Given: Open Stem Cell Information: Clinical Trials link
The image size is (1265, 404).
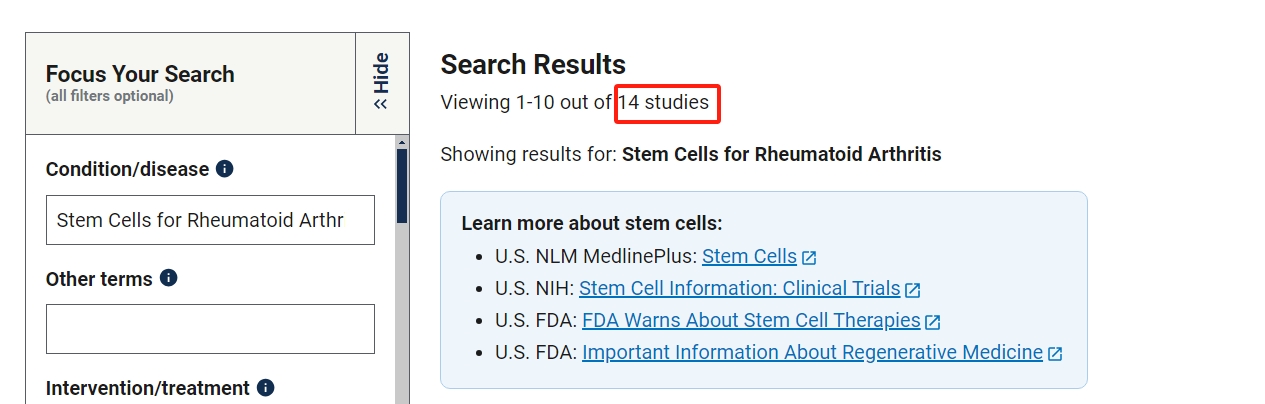Looking at the screenshot, I should 739,289.
